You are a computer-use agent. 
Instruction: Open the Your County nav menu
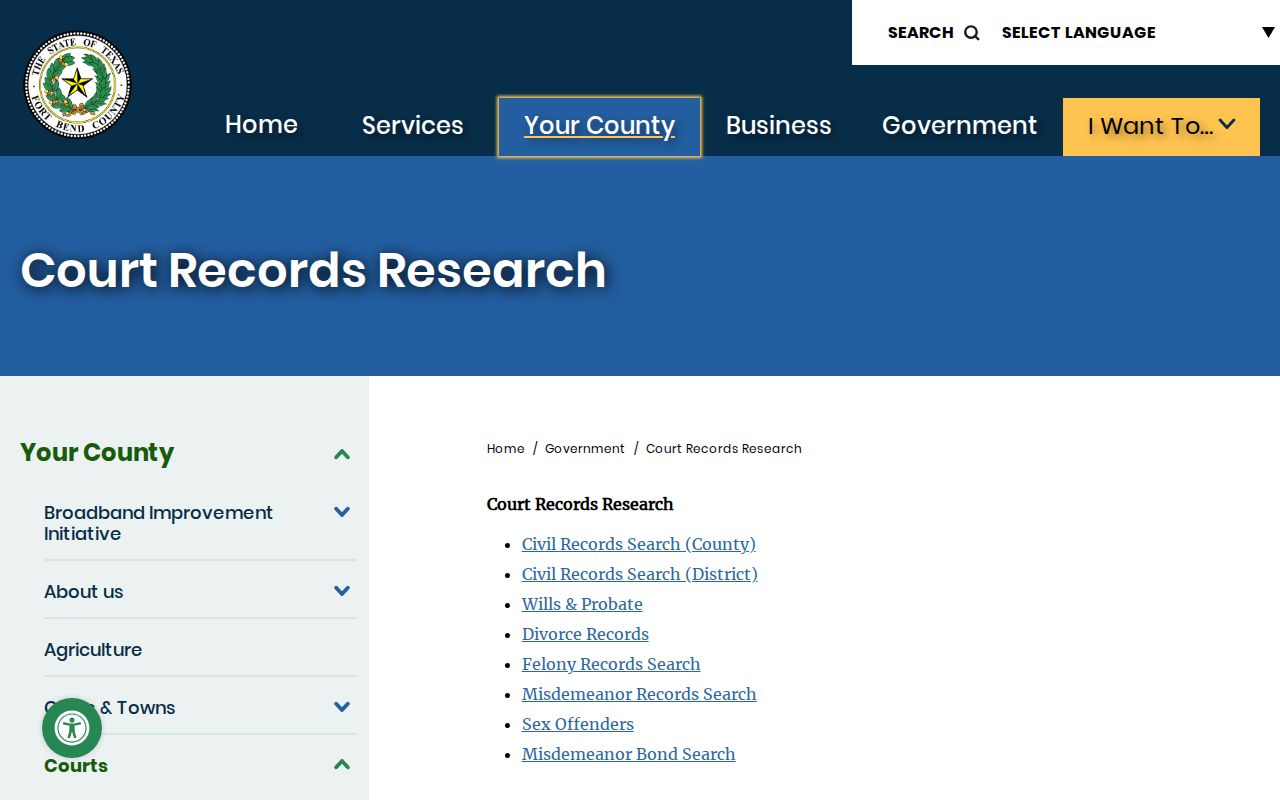tap(599, 126)
